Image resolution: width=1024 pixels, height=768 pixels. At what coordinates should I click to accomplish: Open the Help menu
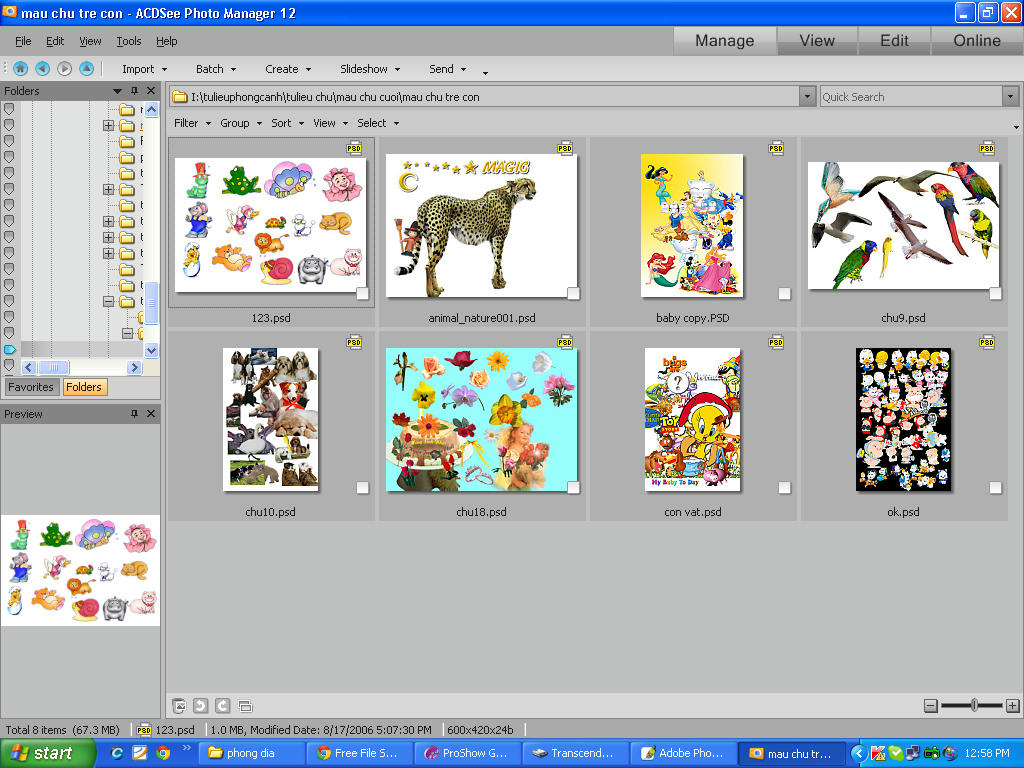(167, 41)
